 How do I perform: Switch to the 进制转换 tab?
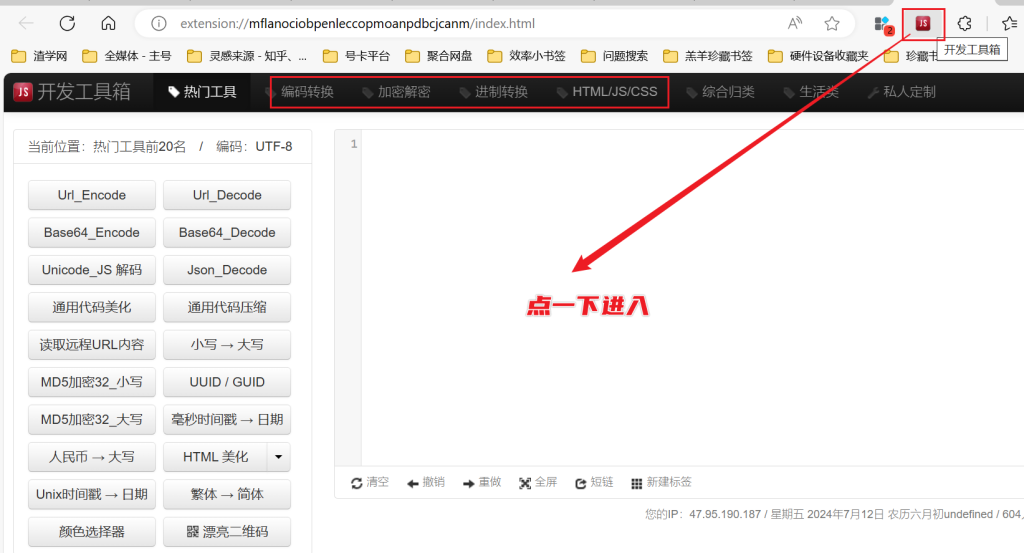click(x=494, y=92)
